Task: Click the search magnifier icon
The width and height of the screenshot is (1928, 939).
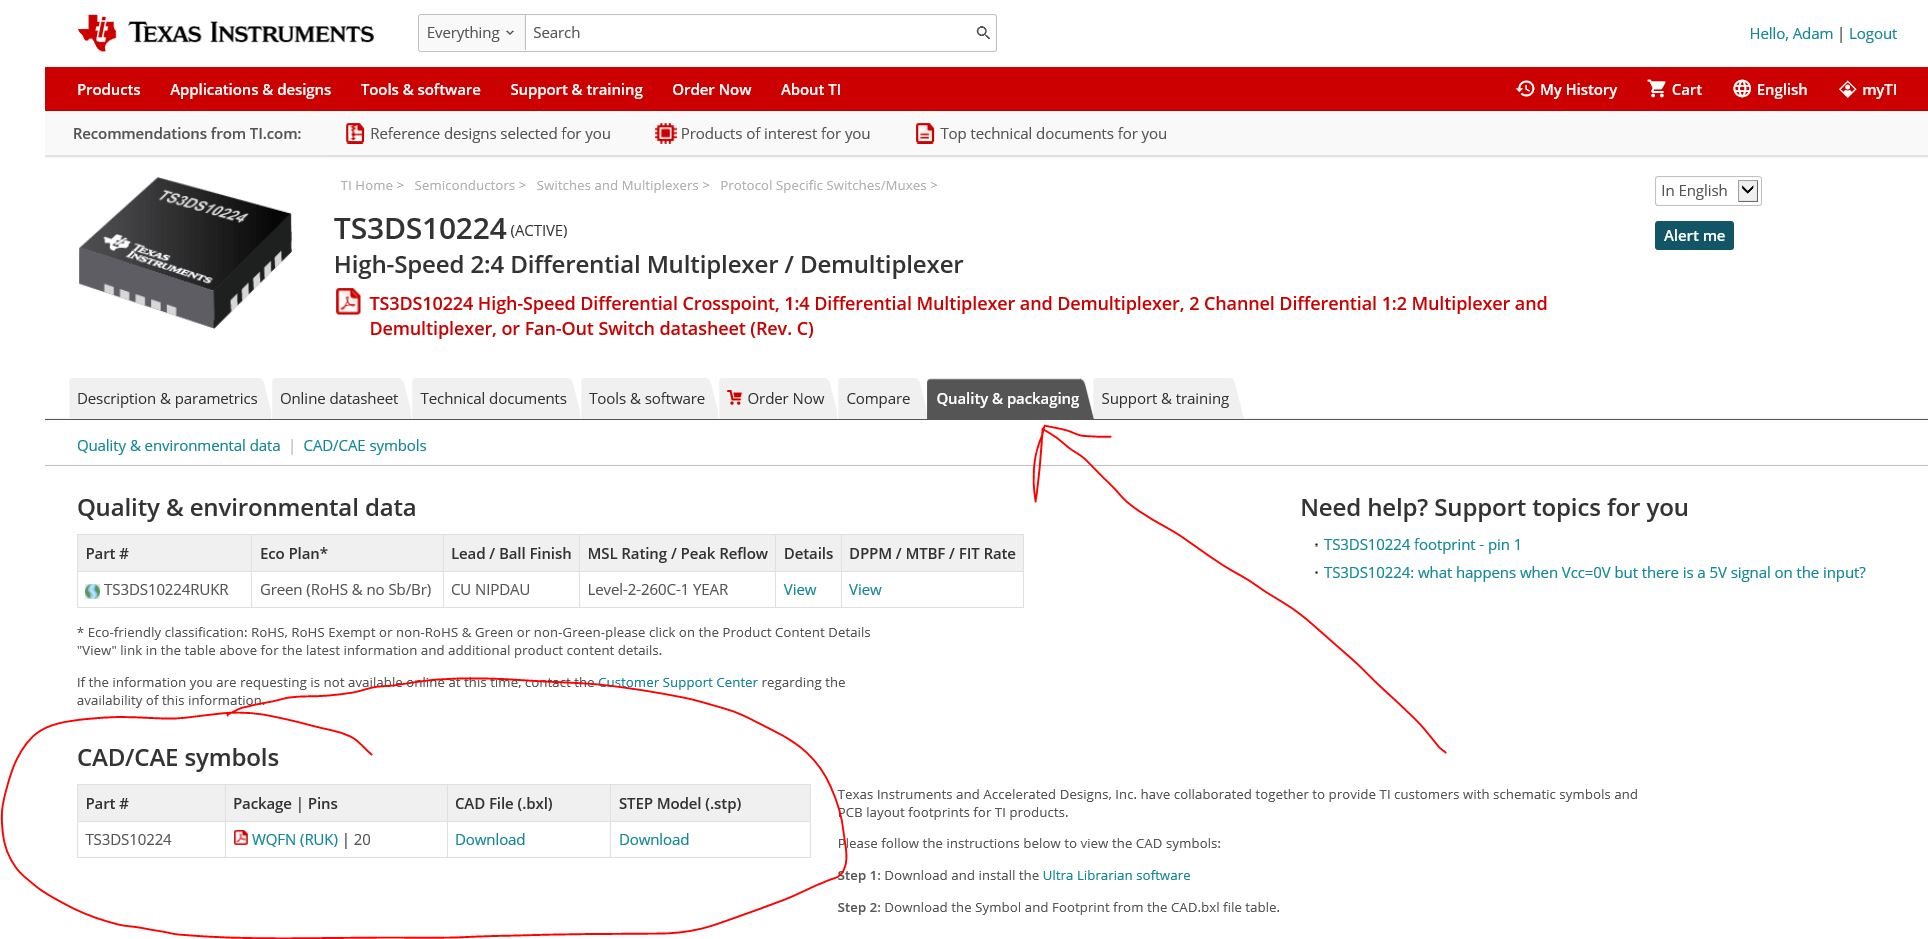Action: point(983,33)
